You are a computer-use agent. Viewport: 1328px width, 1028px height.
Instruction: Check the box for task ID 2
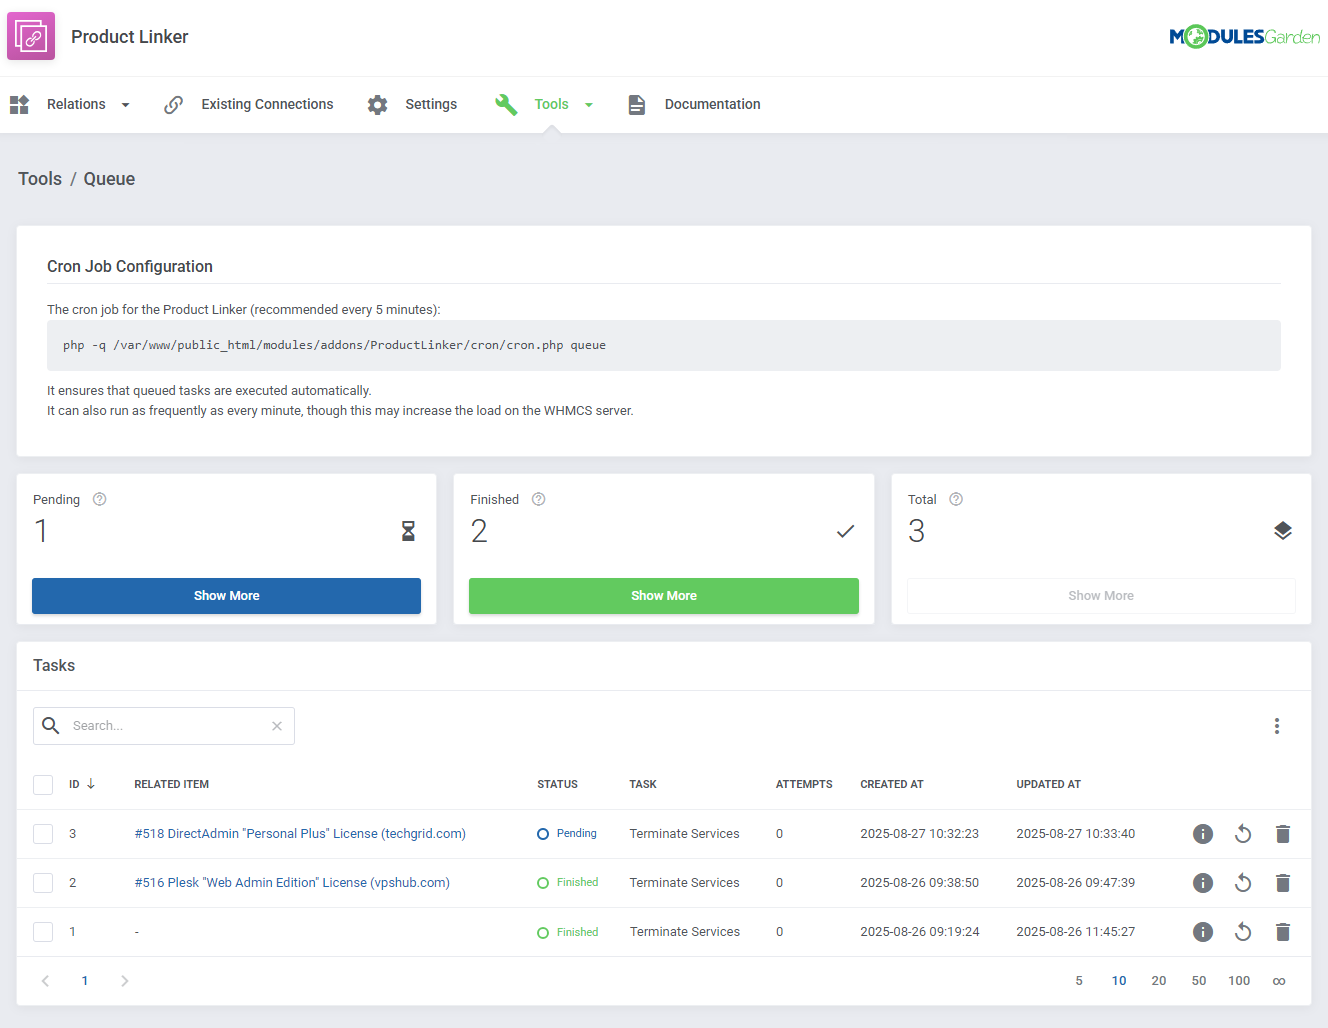43,883
